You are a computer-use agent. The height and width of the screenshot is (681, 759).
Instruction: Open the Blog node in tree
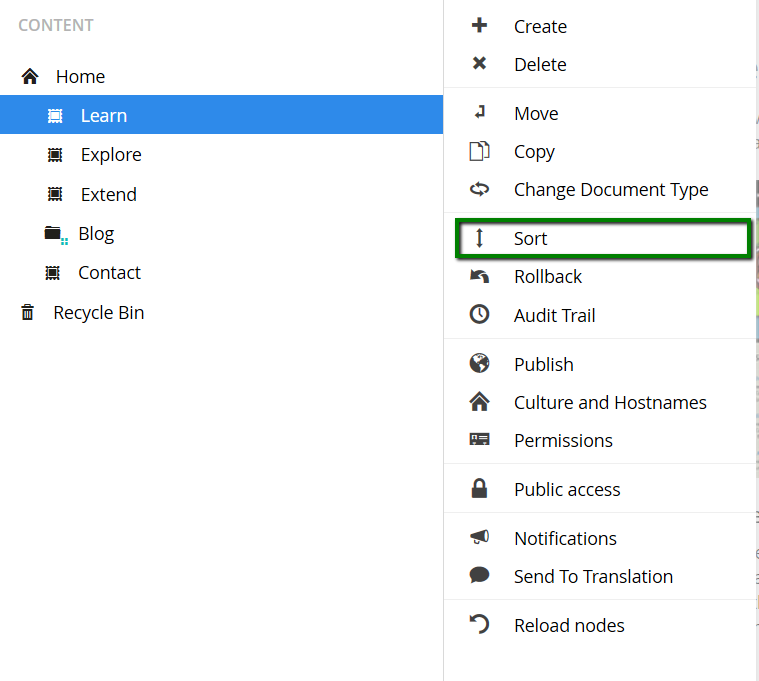(96, 234)
